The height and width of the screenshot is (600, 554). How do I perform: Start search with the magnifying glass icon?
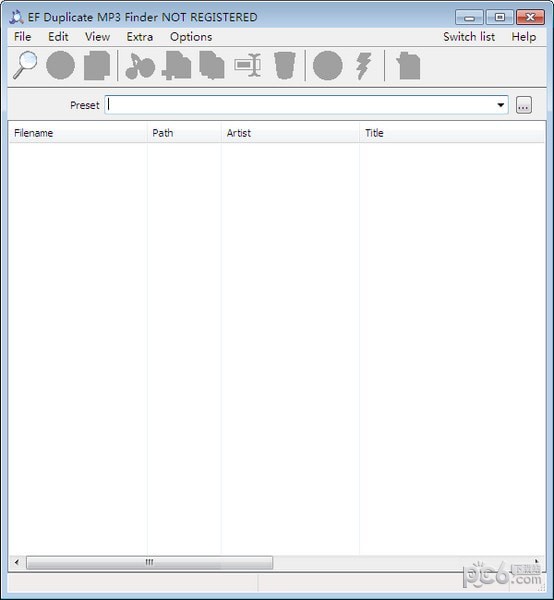pos(25,65)
